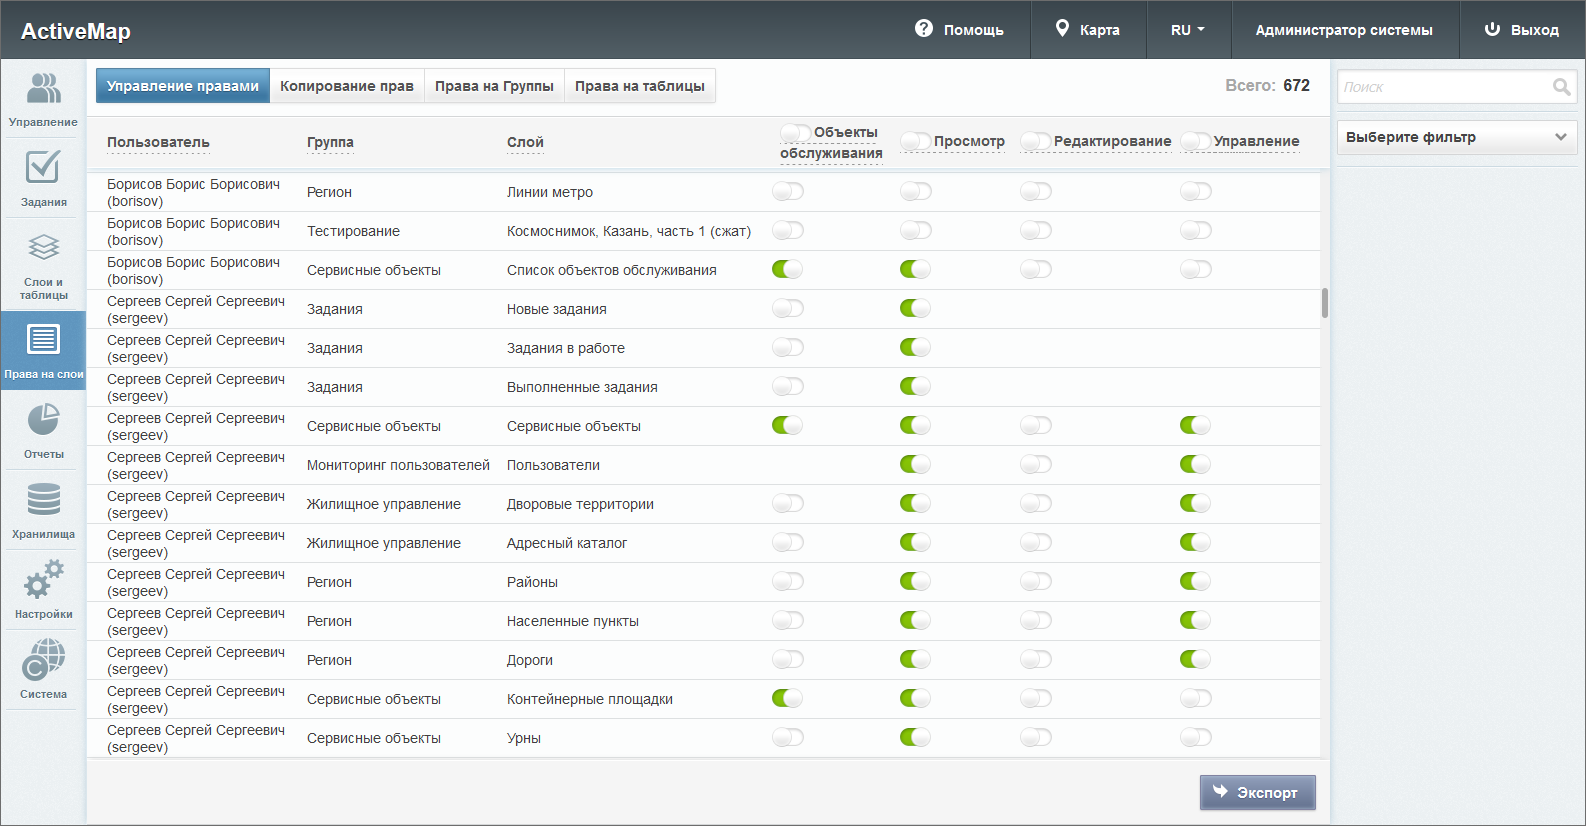Expand the Выберите фильтр dropdown
Image resolution: width=1586 pixels, height=826 pixels.
tap(1457, 137)
